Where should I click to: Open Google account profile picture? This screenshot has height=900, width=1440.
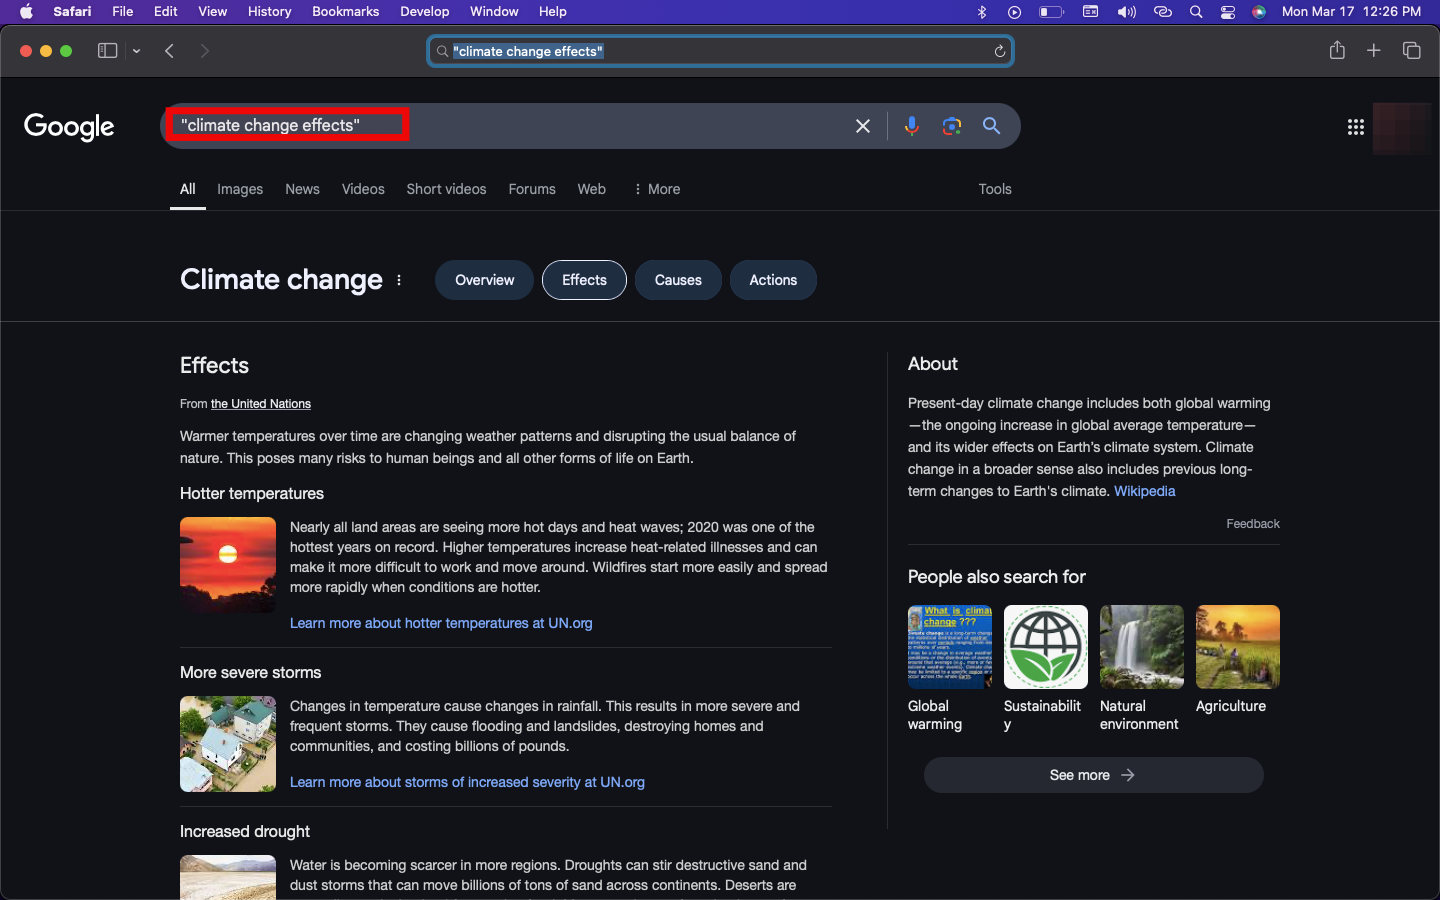tap(1403, 128)
